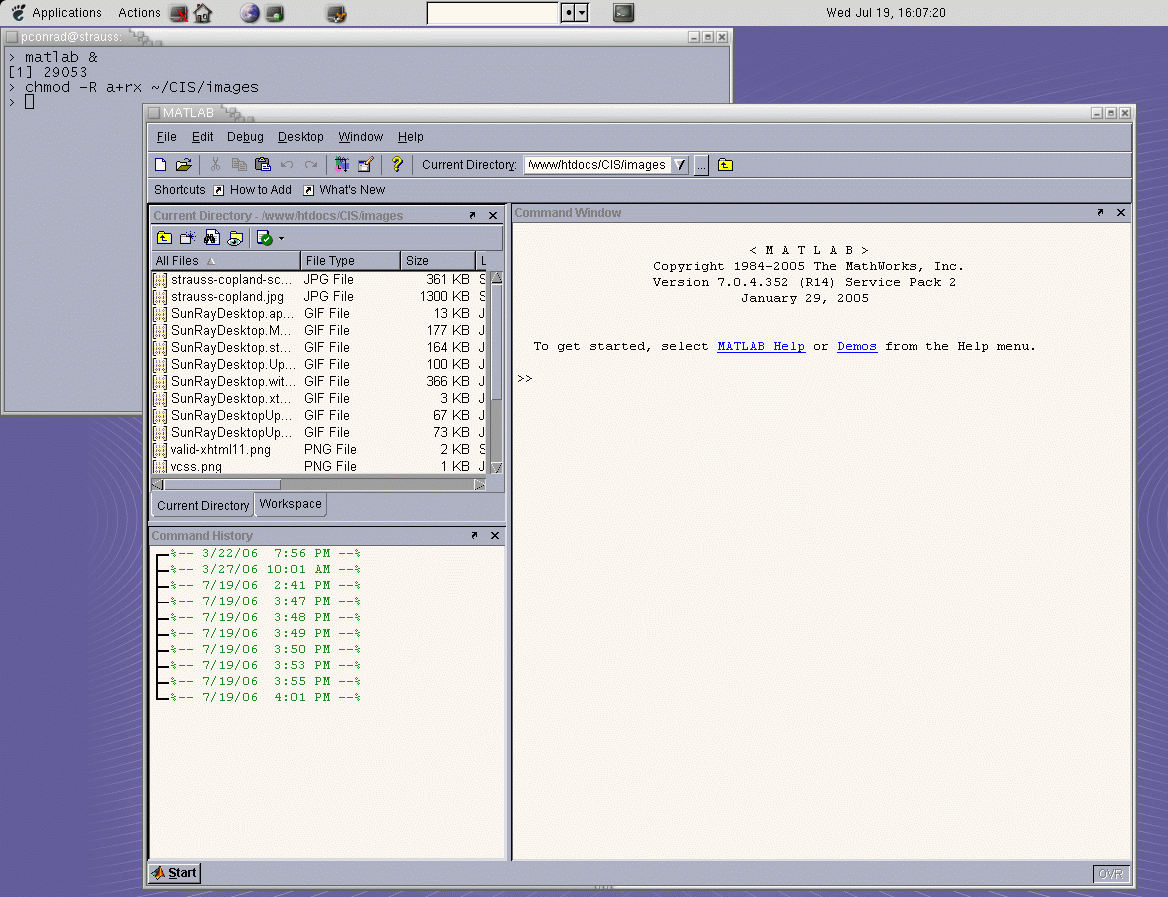This screenshot has height=897, width=1168.
Task: Open the File menu
Action: tap(167, 137)
